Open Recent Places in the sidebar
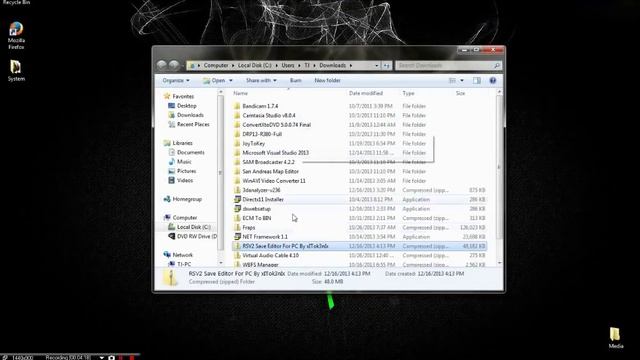640x360 pixels. [189, 124]
